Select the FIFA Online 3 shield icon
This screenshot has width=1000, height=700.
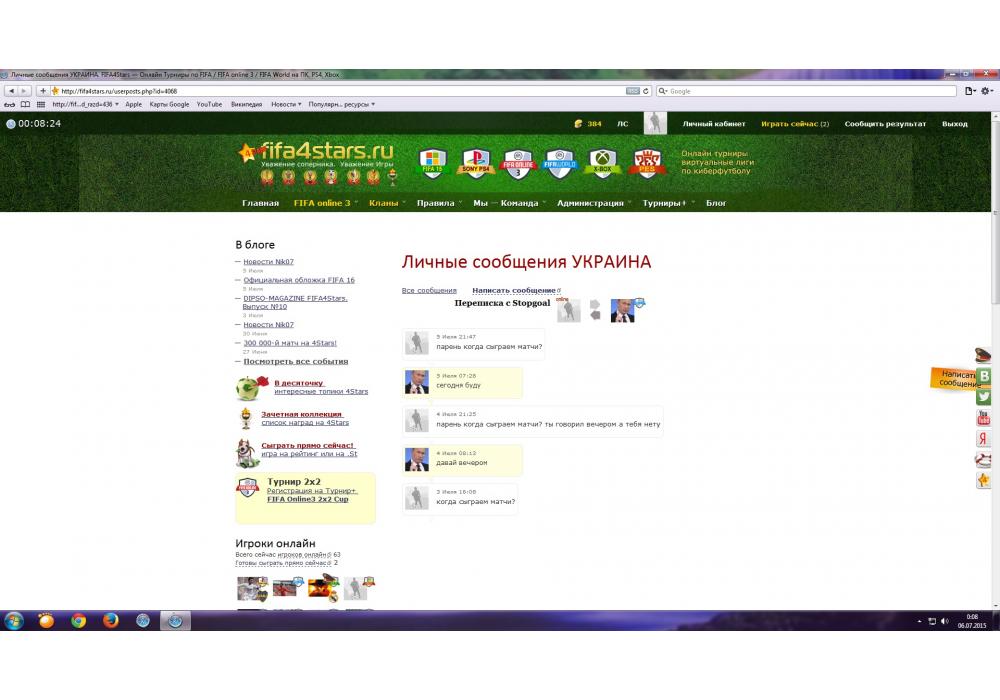pos(518,163)
